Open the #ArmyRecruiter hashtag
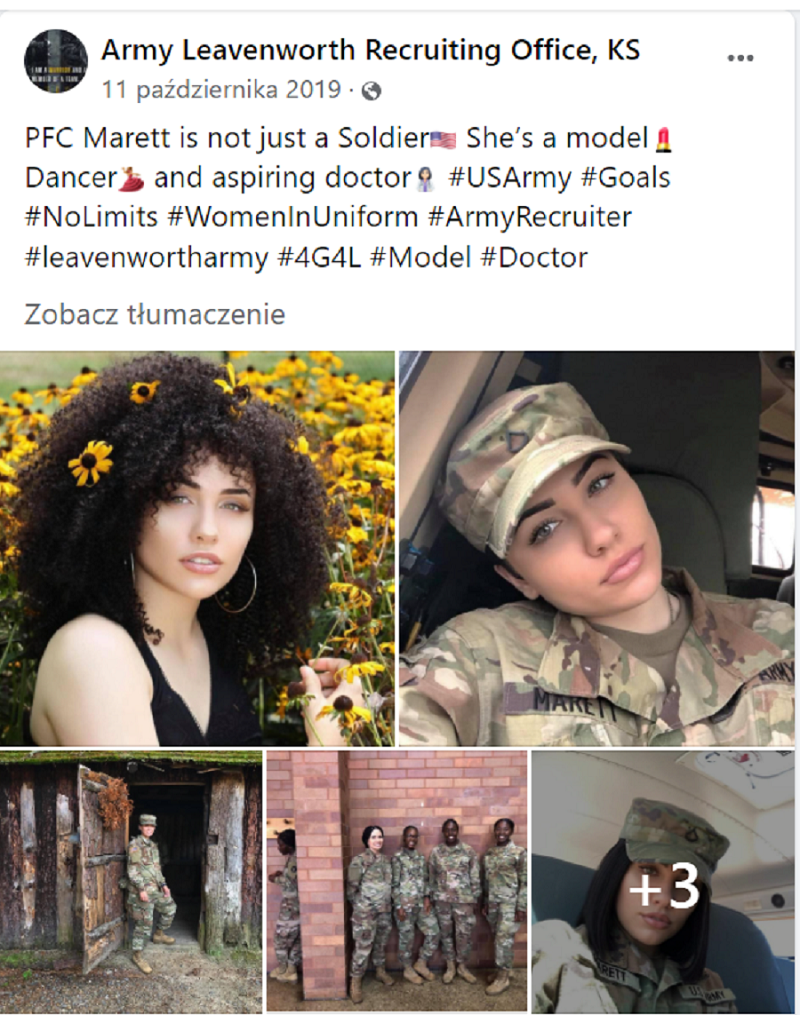The width and height of the screenshot is (800, 1015). click(530, 218)
